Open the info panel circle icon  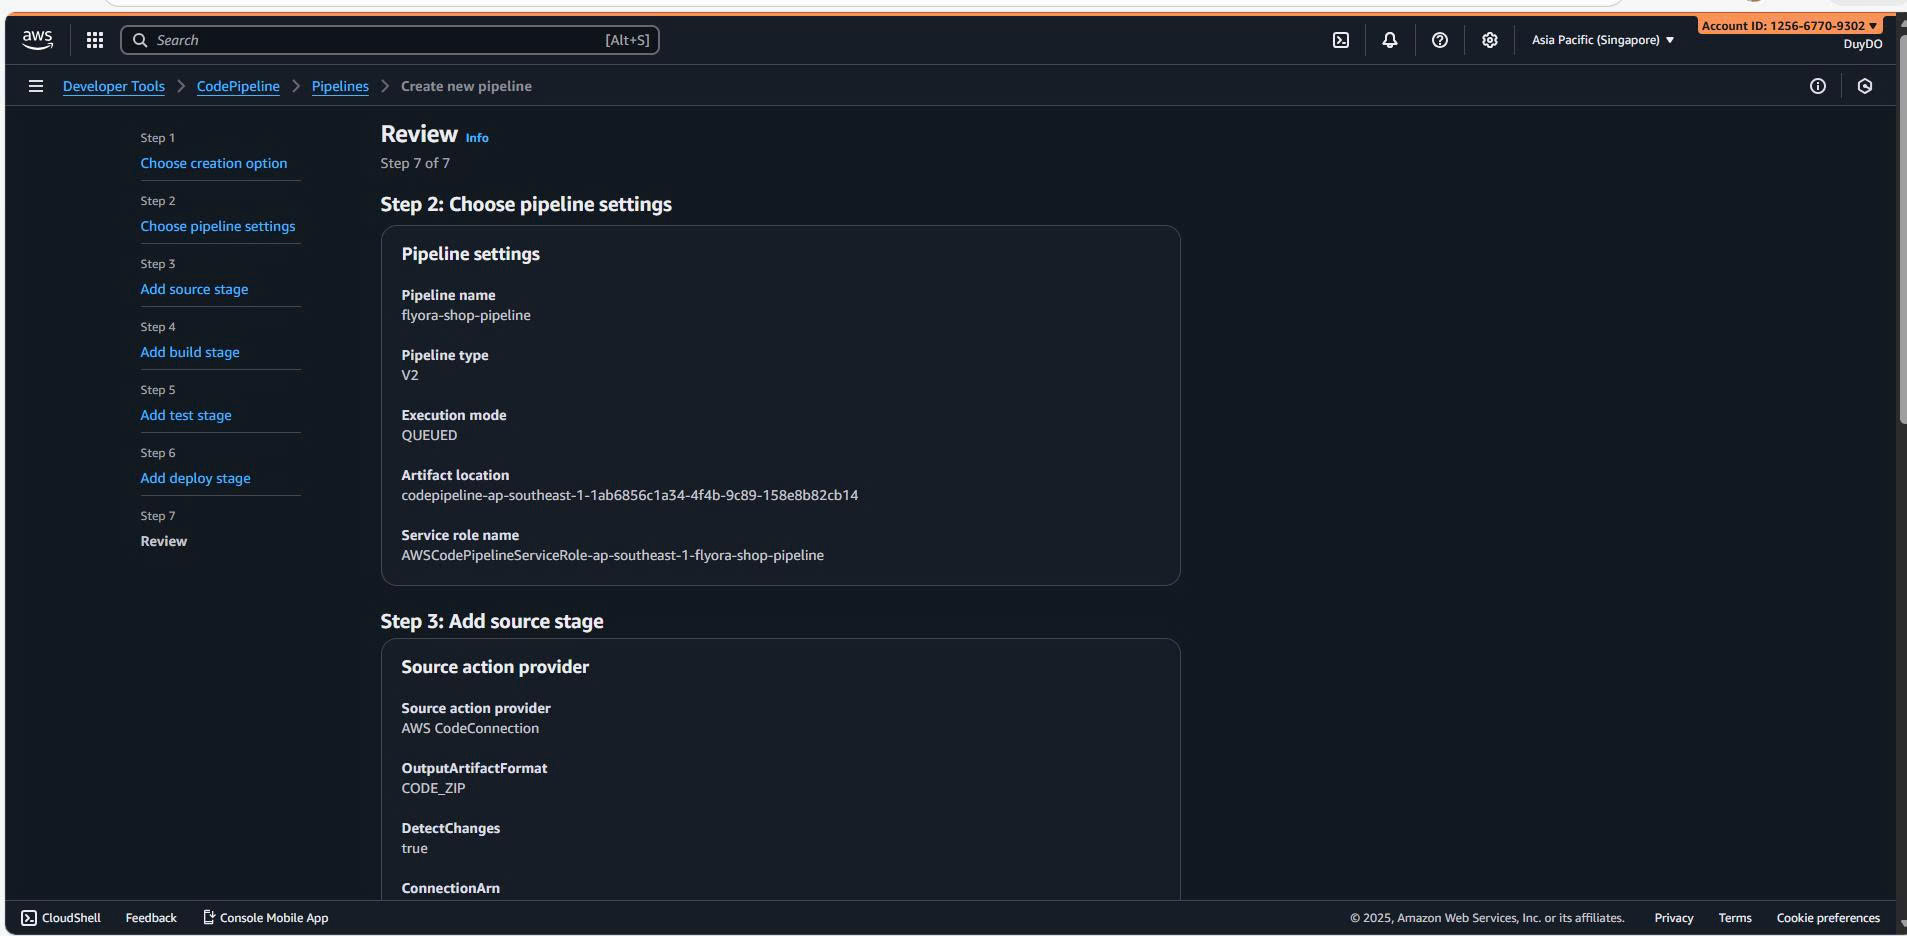pyautogui.click(x=1818, y=86)
